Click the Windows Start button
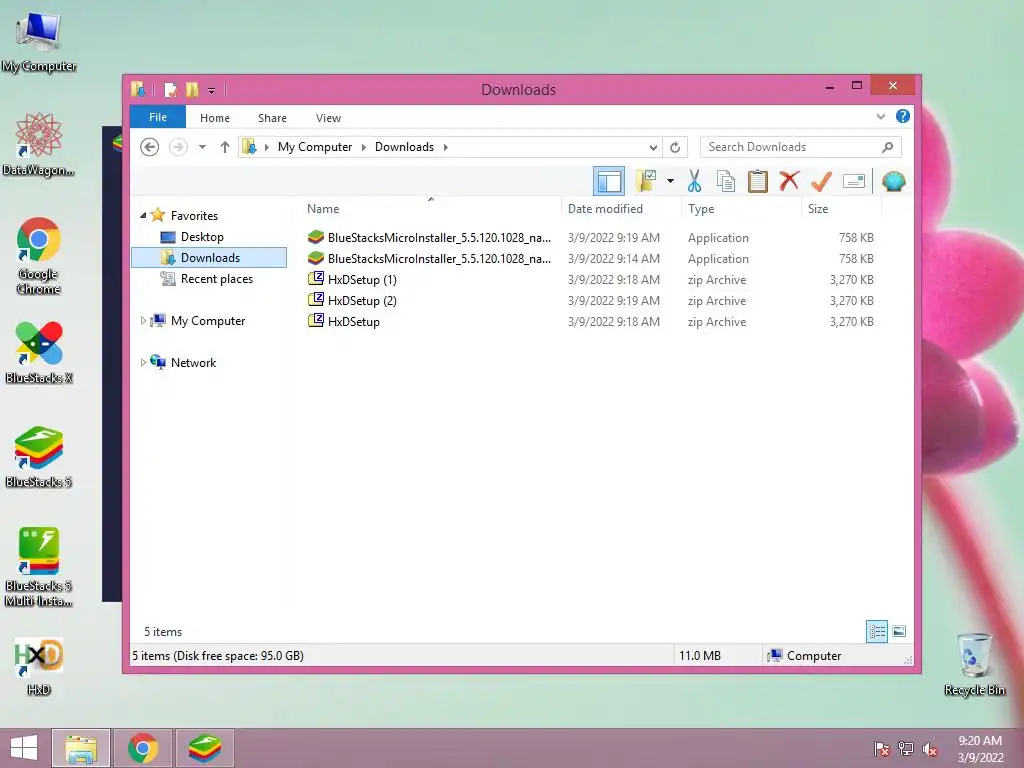This screenshot has width=1024, height=768. pos(24,748)
